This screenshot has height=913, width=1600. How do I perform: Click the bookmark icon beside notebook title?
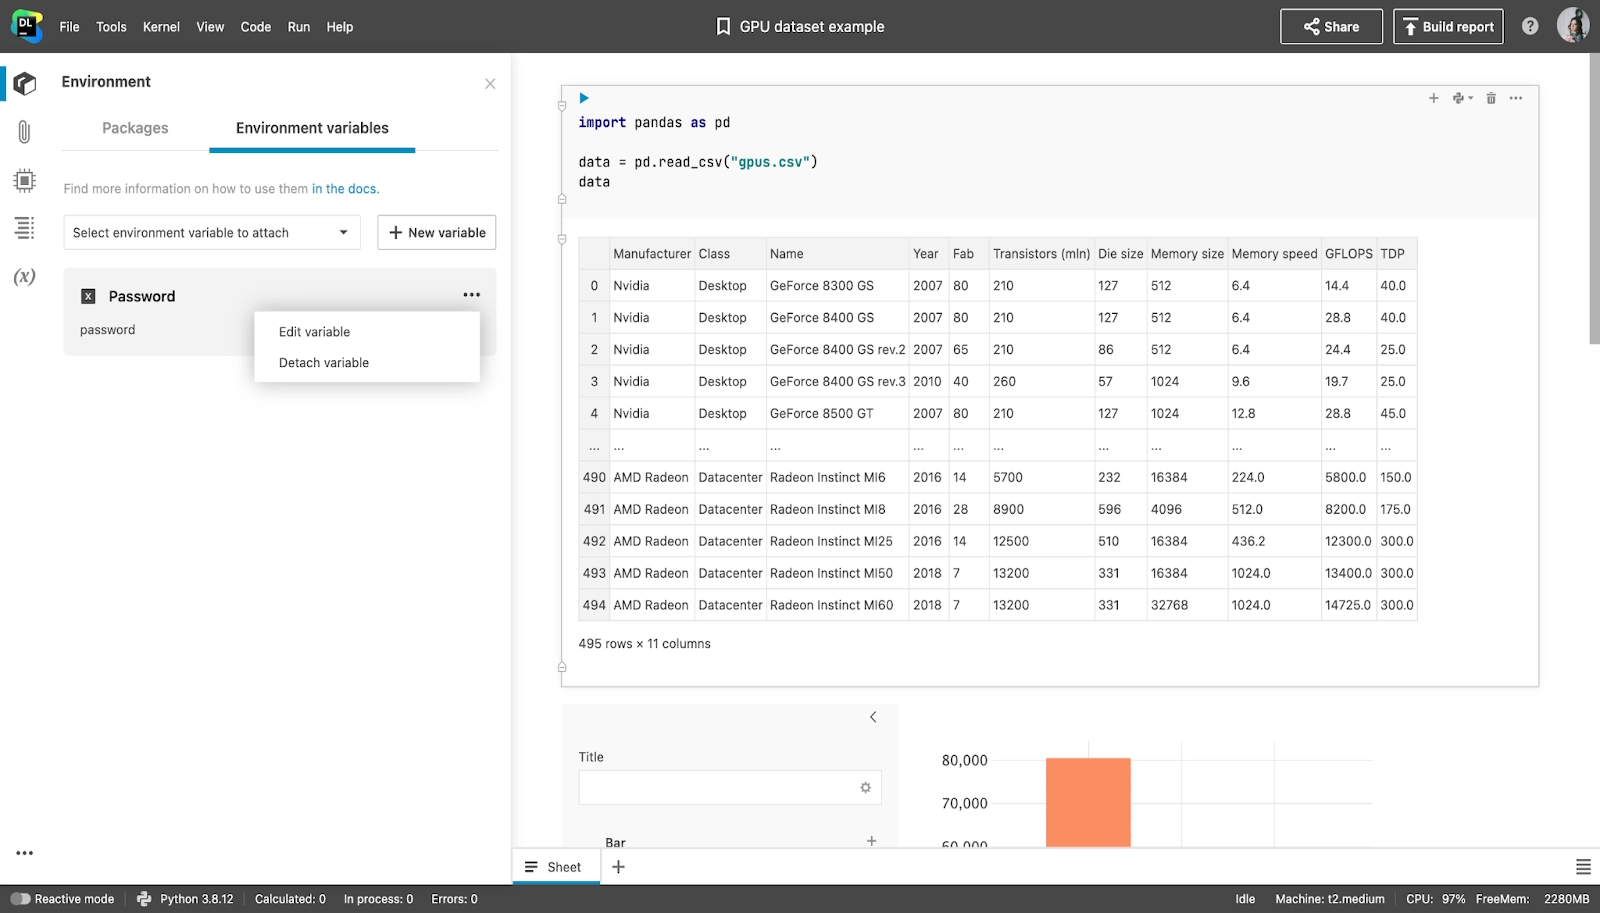723,27
